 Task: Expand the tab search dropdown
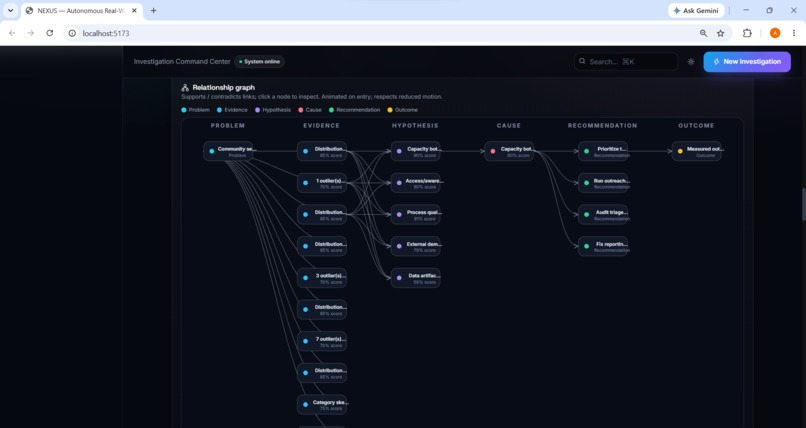point(10,10)
